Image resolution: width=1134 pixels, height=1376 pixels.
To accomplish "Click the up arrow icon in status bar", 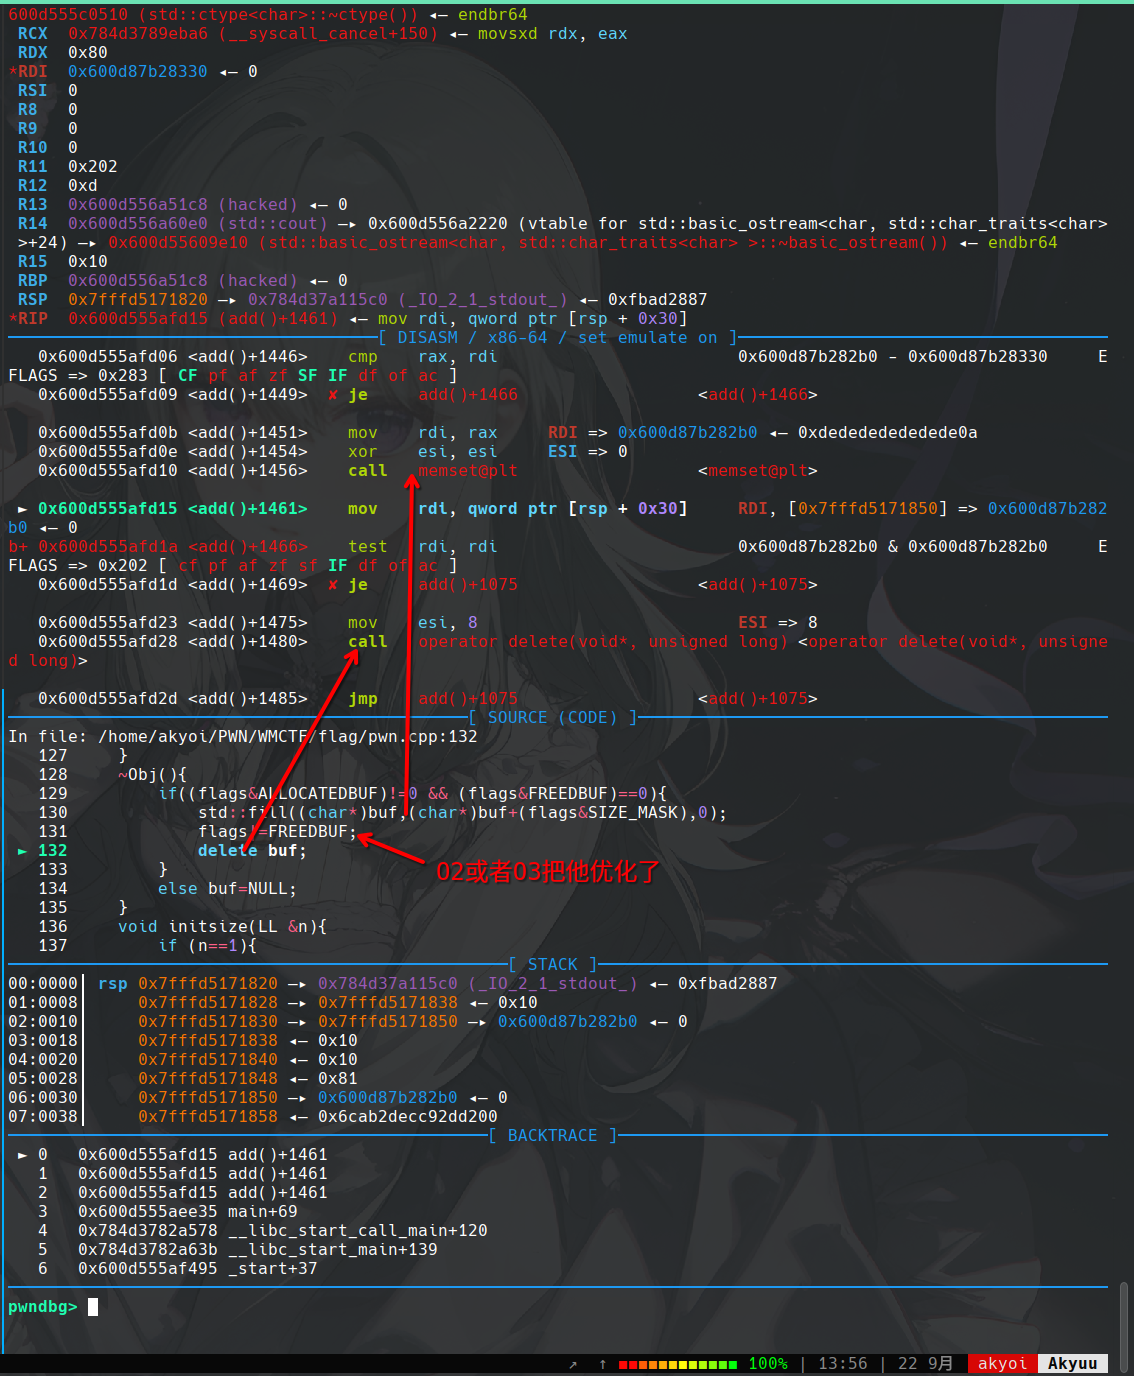I will pos(603,1364).
